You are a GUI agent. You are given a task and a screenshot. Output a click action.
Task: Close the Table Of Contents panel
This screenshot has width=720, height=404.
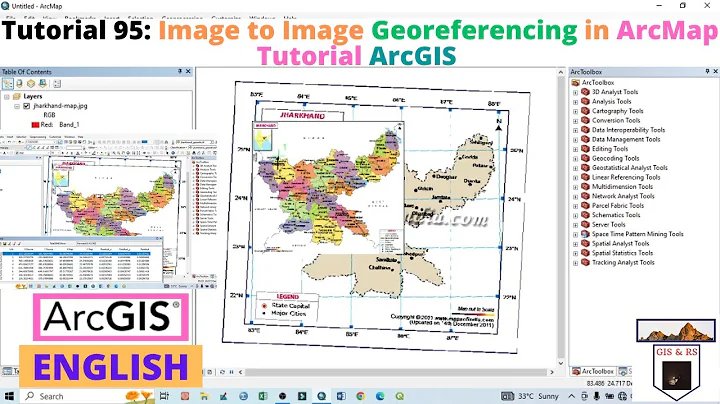click(188, 72)
